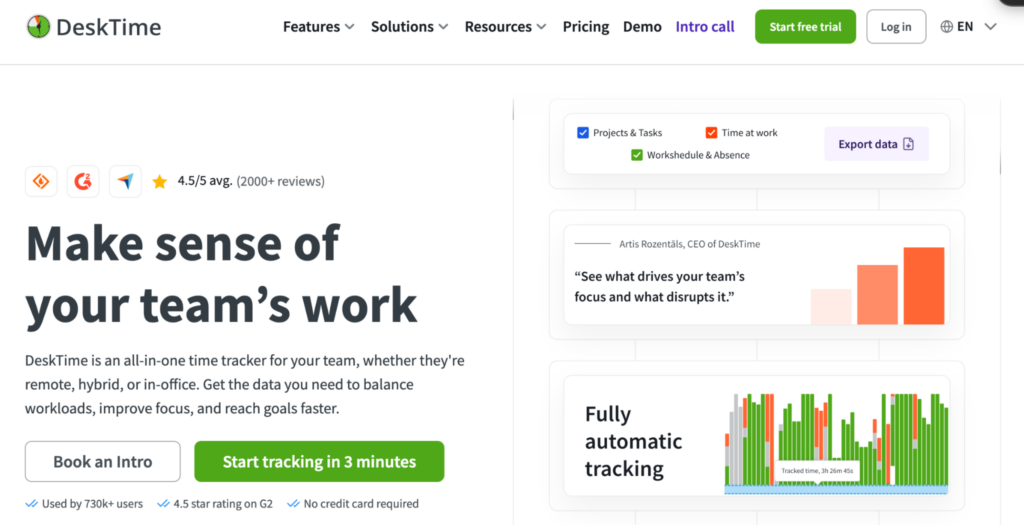Screen dimensions: 1024x525
Task: Toggle the Time at work checkbox
Action: point(711,133)
